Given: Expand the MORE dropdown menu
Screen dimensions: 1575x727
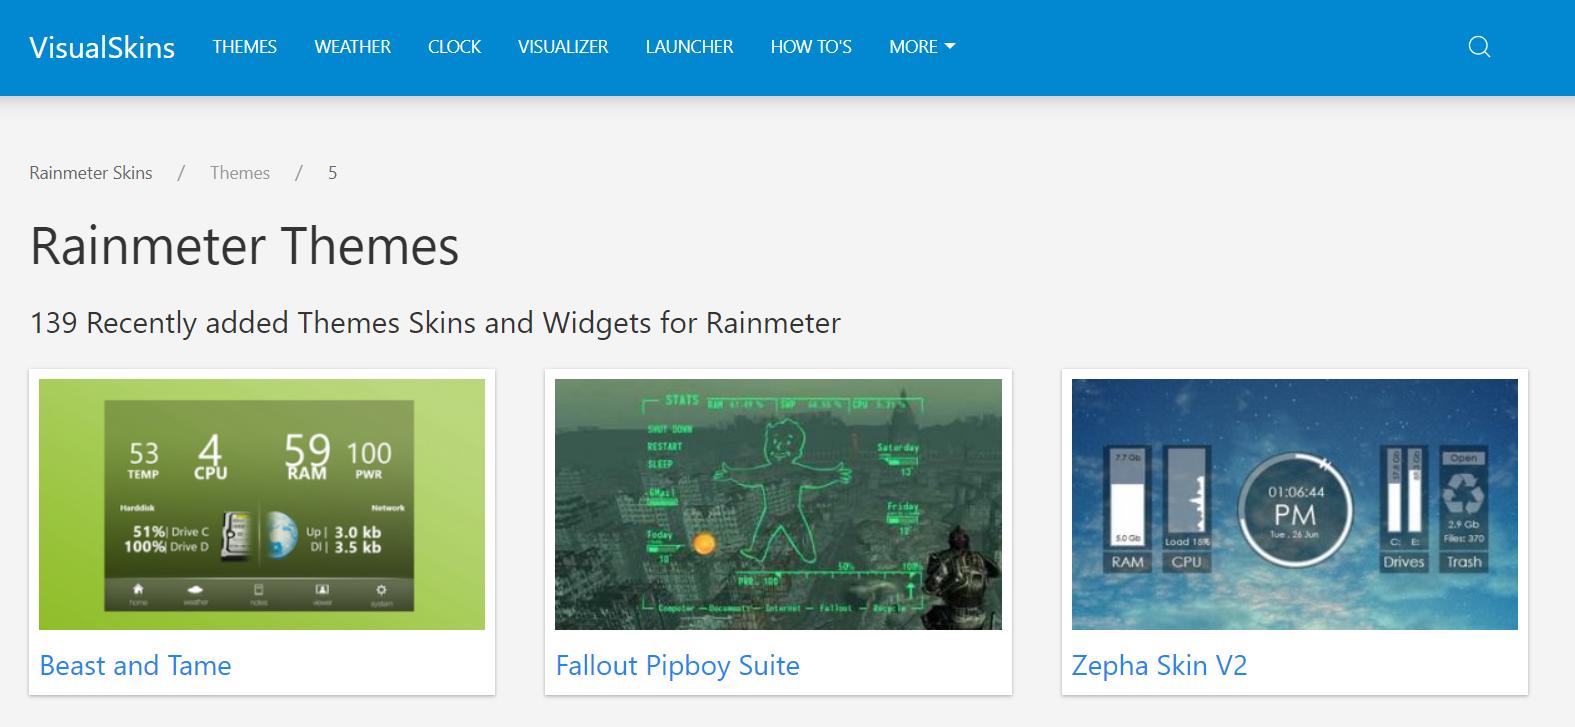Looking at the screenshot, I should pos(921,47).
